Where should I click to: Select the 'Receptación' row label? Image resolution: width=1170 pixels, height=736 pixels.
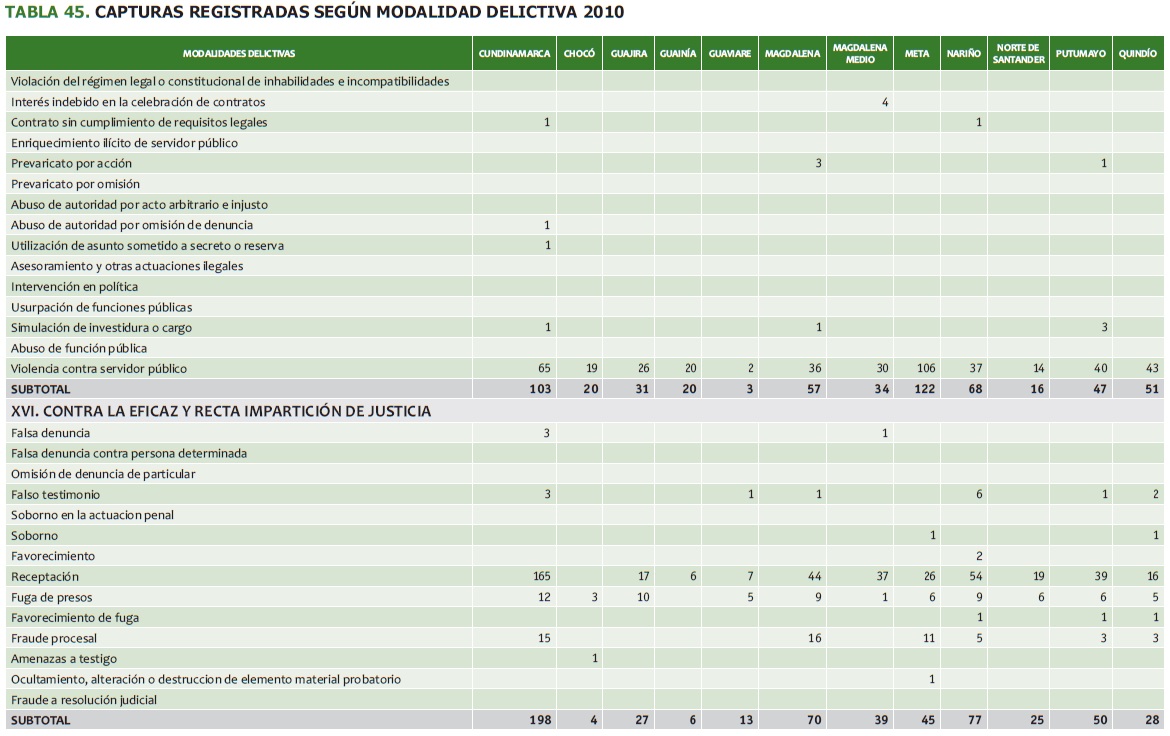coord(45,577)
